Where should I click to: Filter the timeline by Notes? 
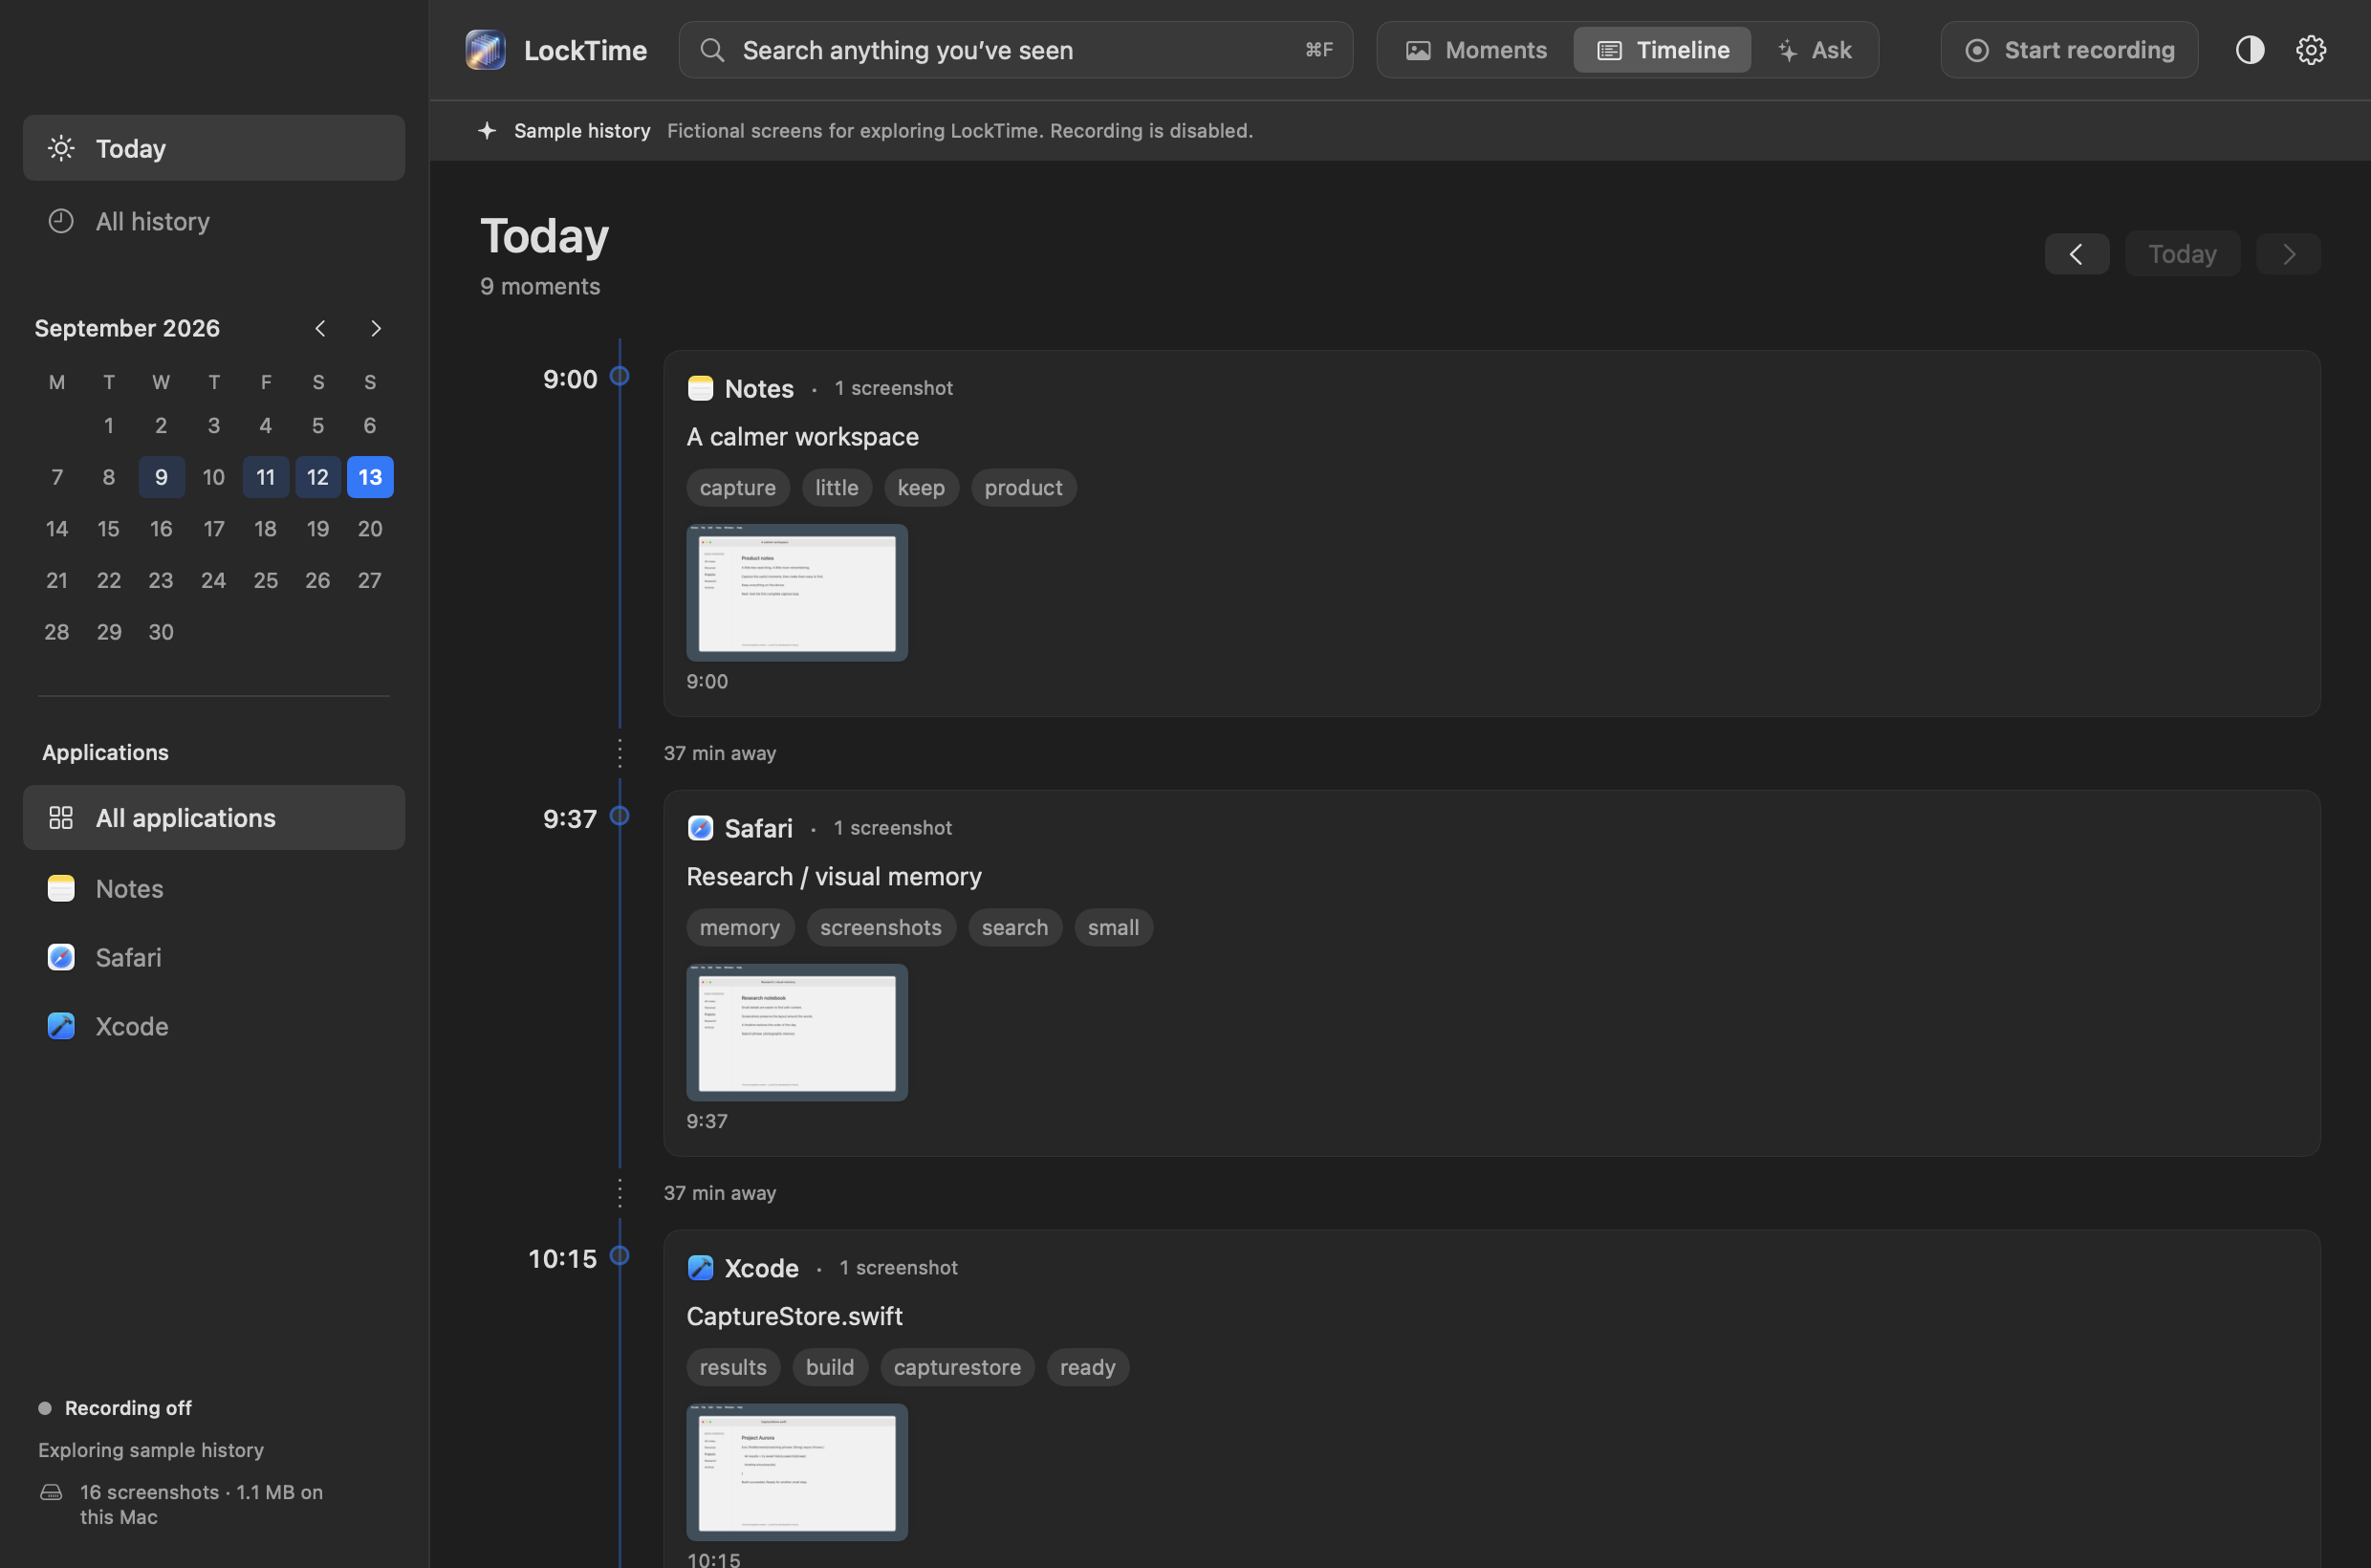(214, 888)
